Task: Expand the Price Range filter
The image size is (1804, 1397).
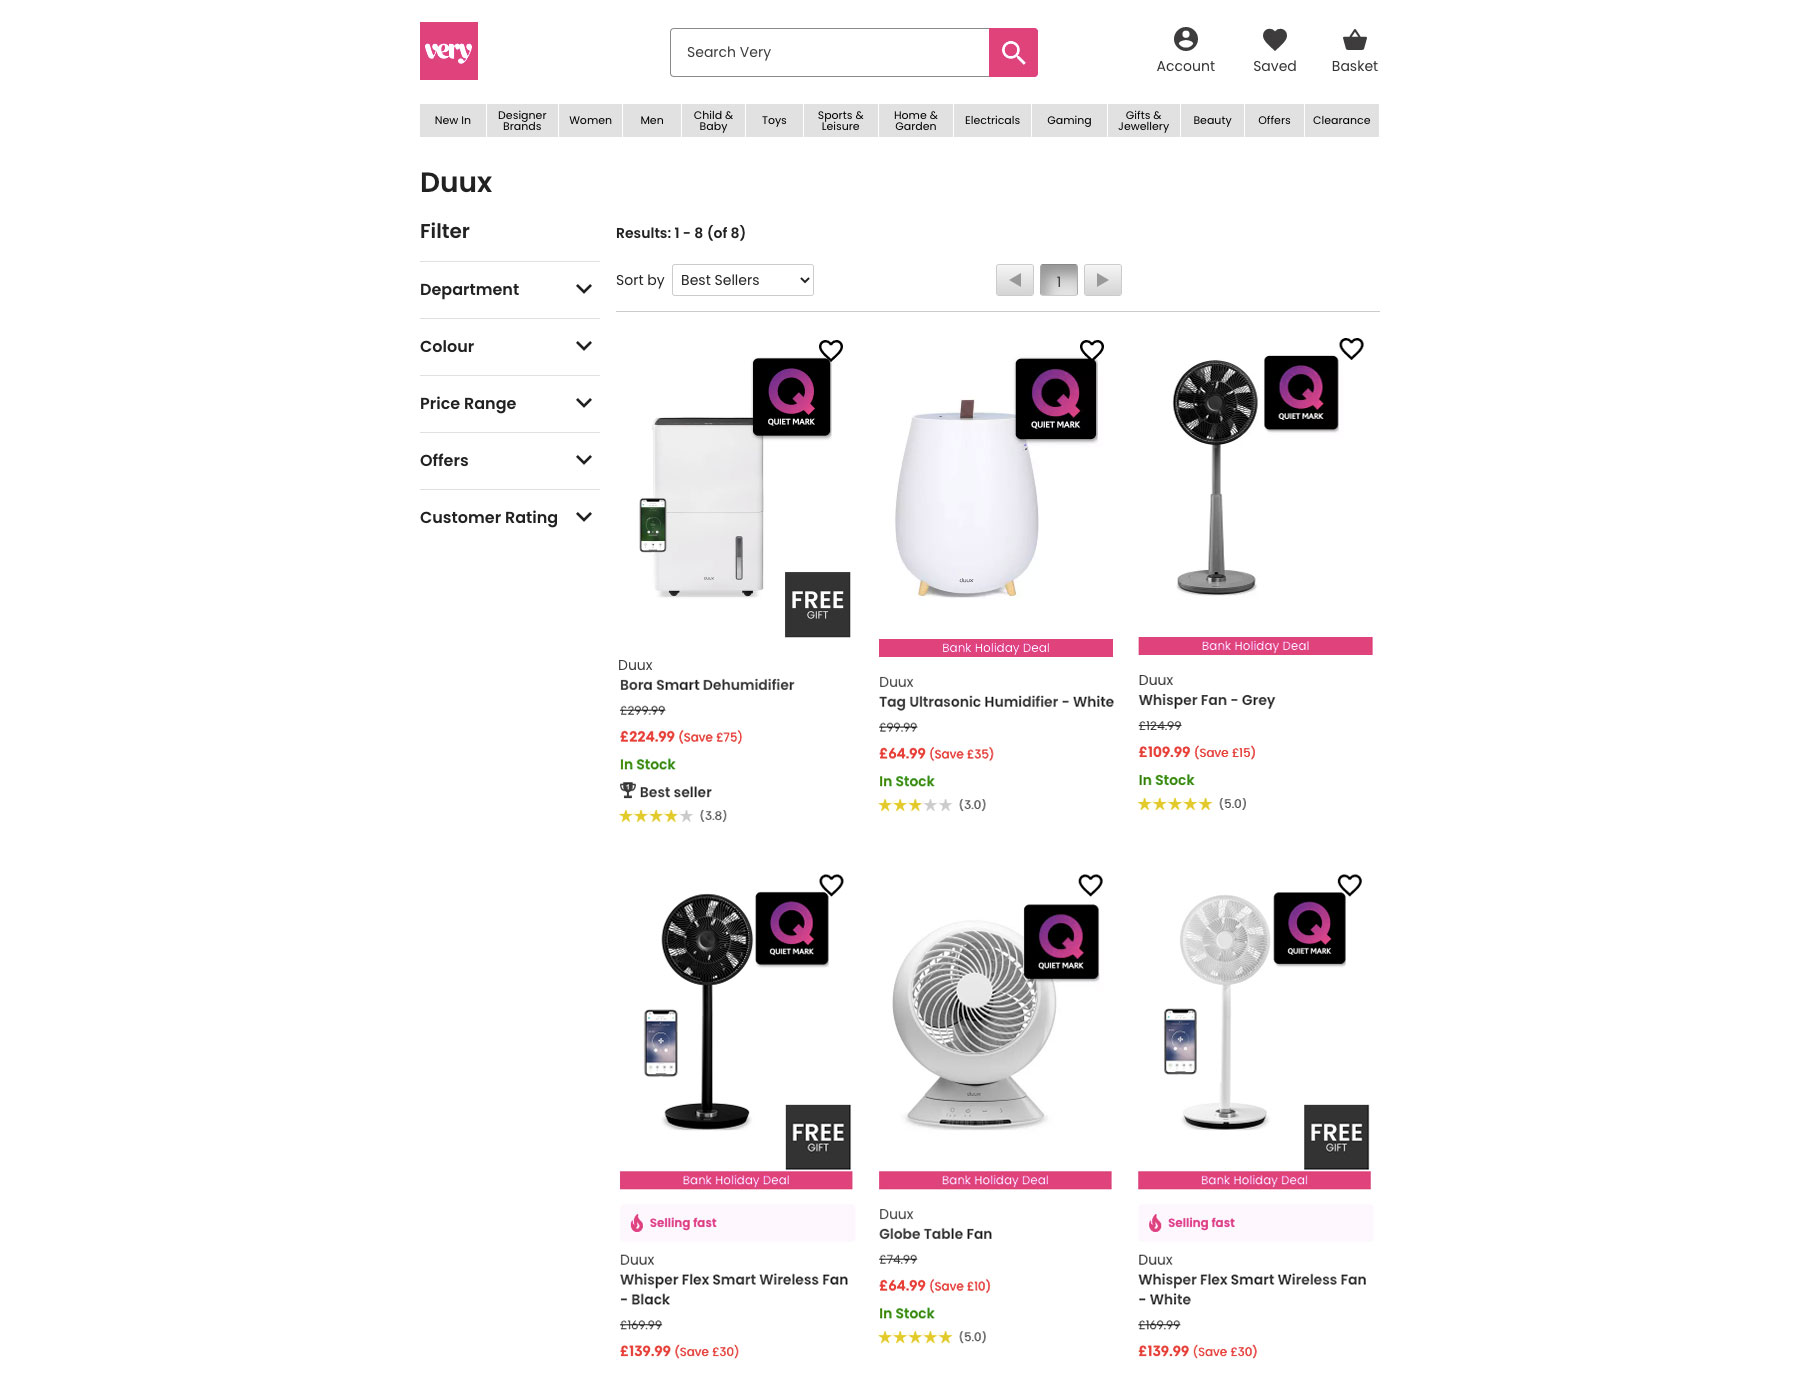Action: pyautogui.click(x=509, y=404)
